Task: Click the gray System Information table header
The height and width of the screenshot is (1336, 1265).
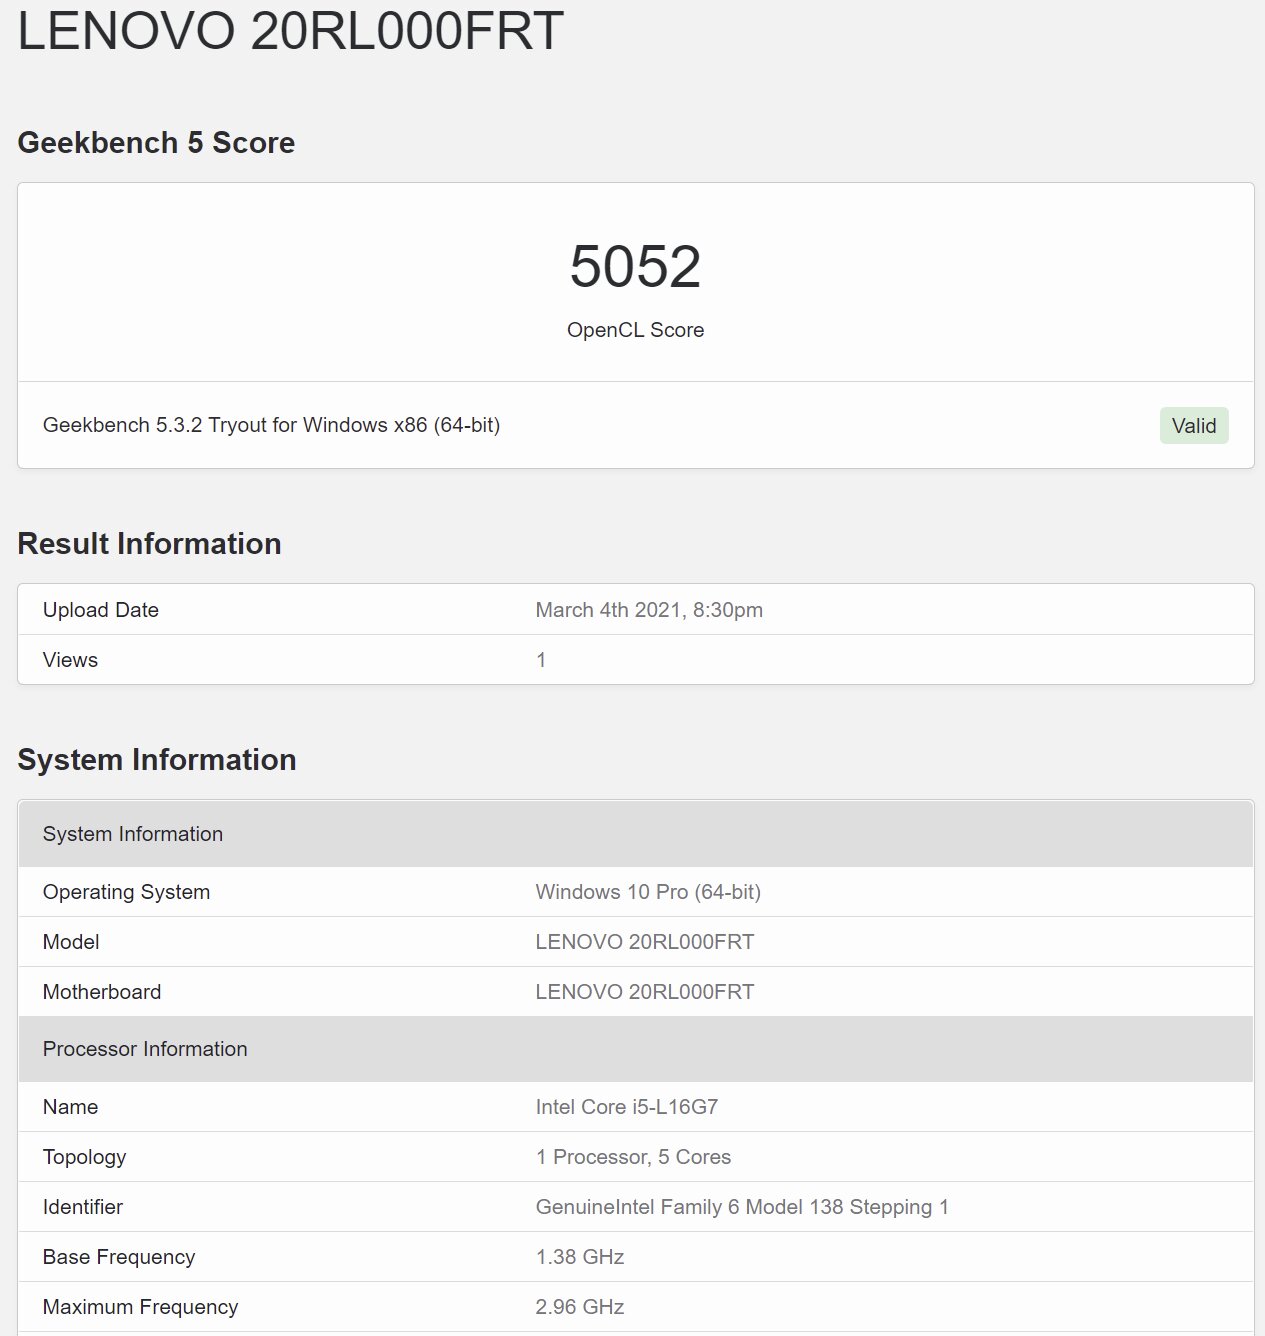Action: pos(636,834)
